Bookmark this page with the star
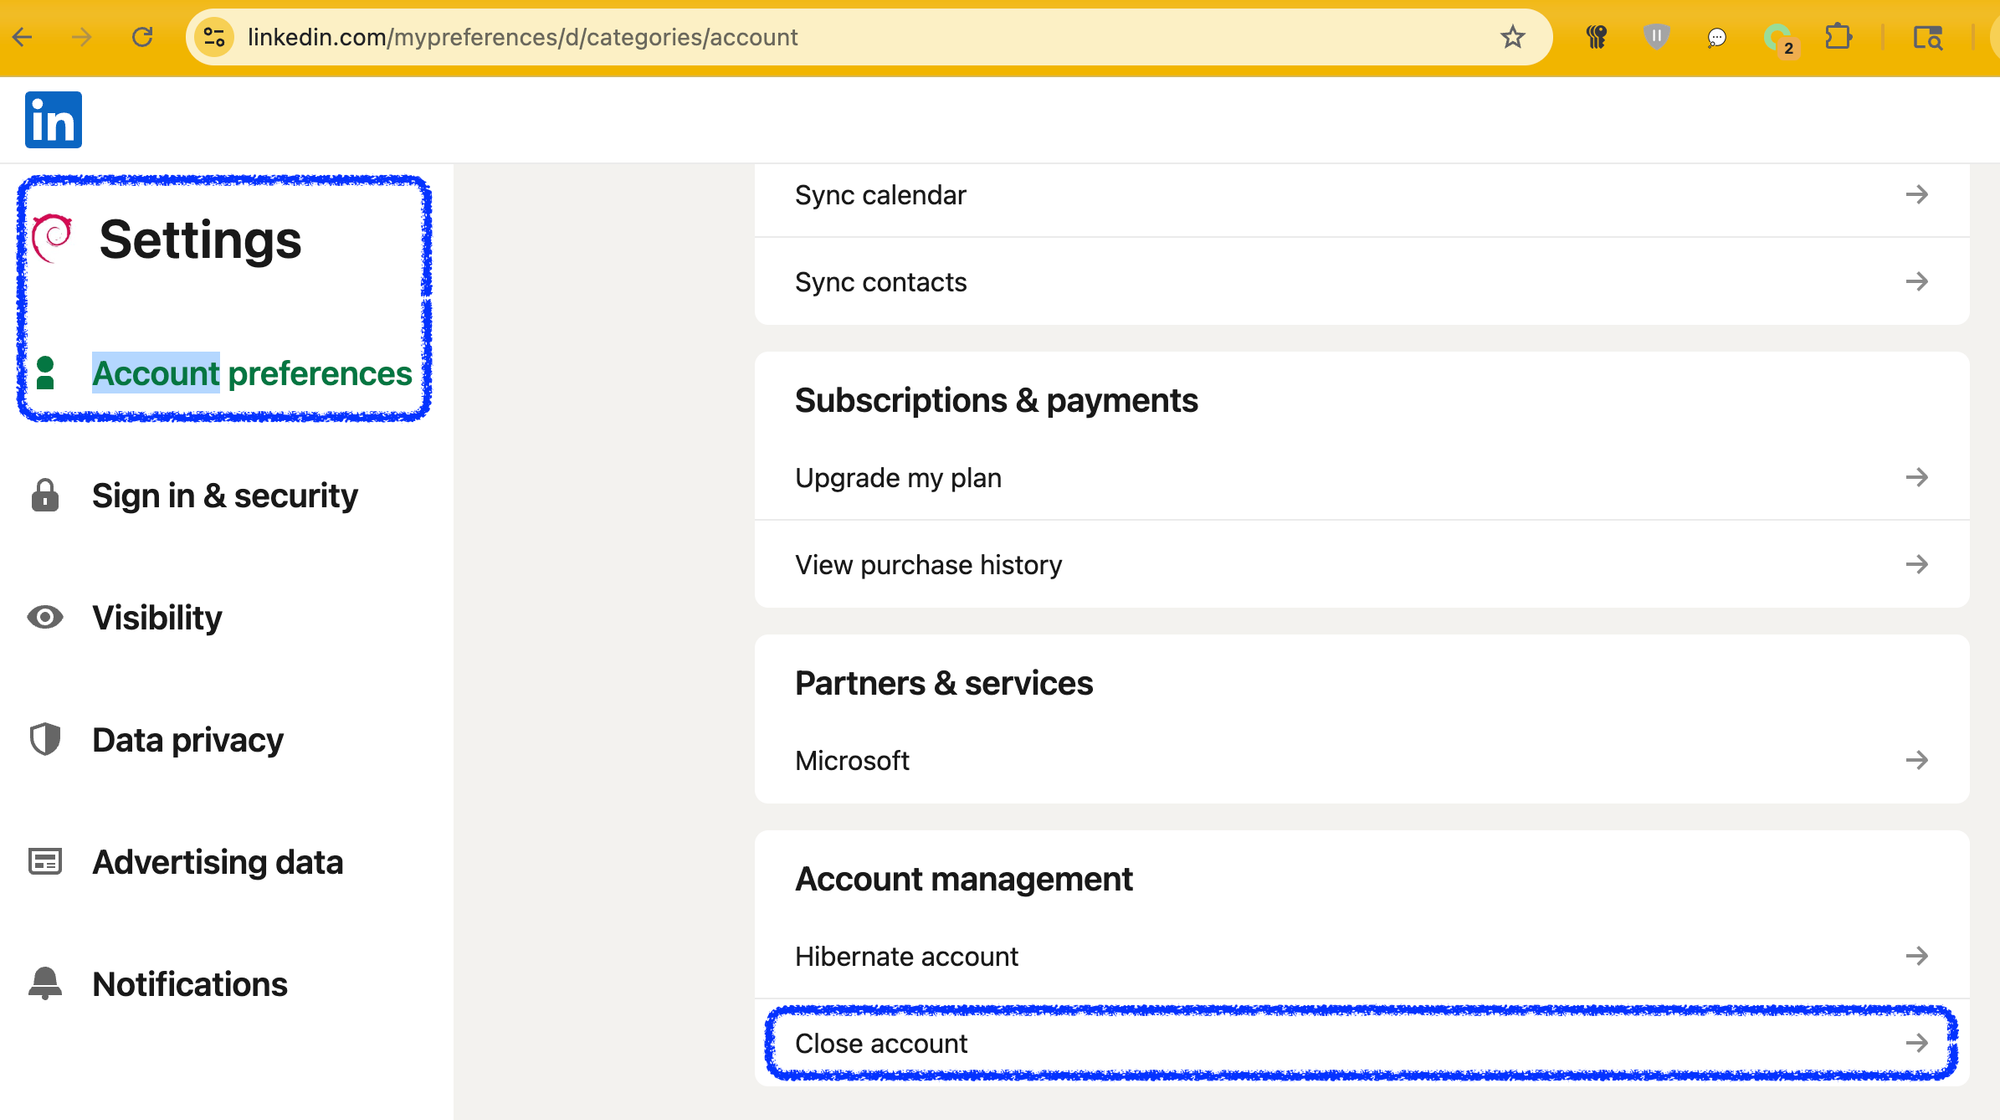This screenshot has width=2000, height=1120. click(x=1512, y=37)
